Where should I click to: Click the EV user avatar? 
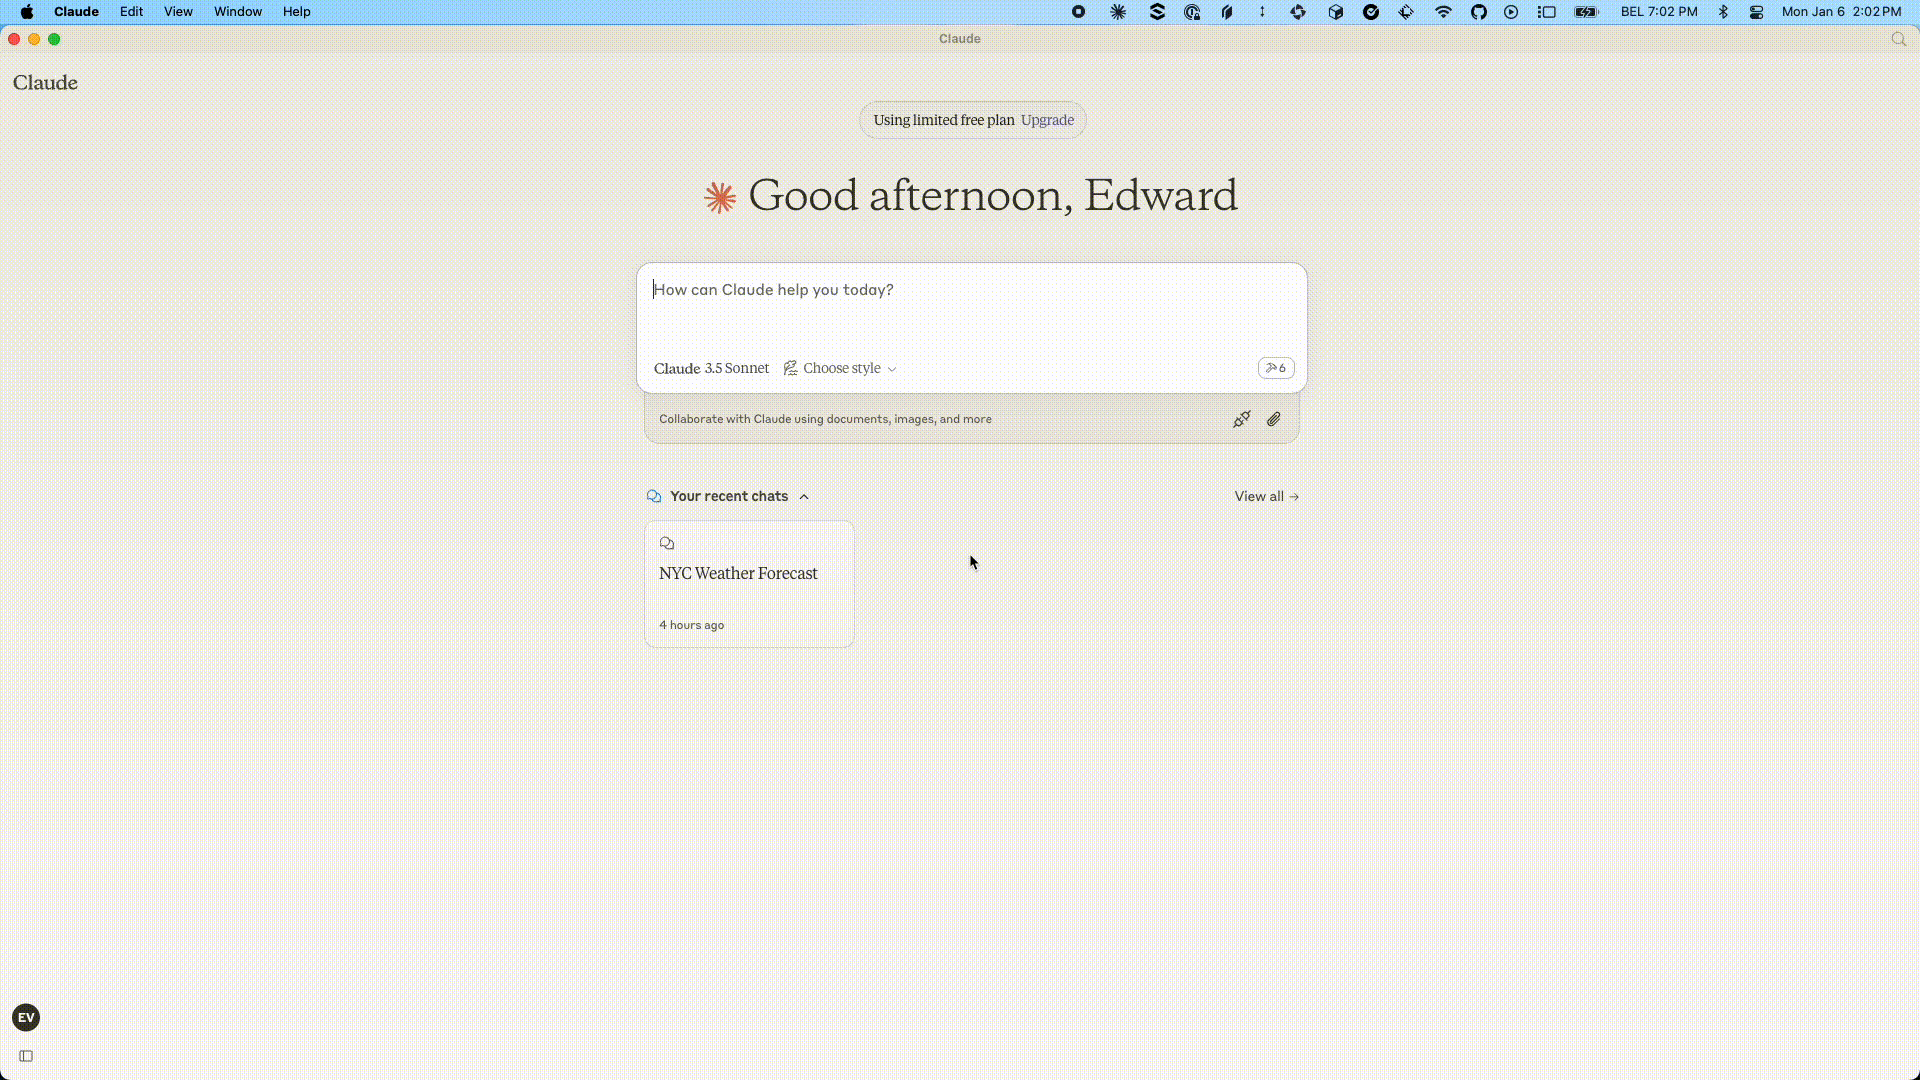pos(26,1017)
